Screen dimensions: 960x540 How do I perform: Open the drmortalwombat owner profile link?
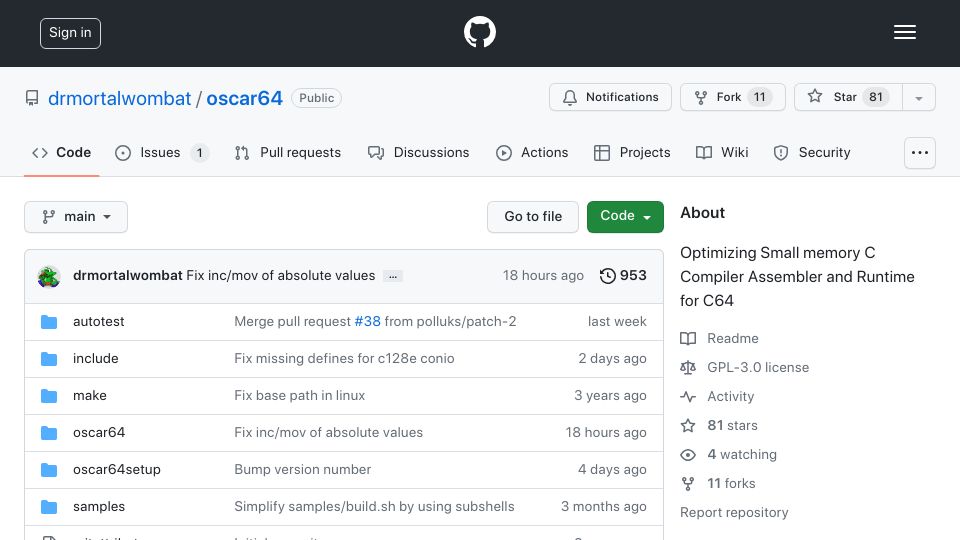[x=119, y=99]
